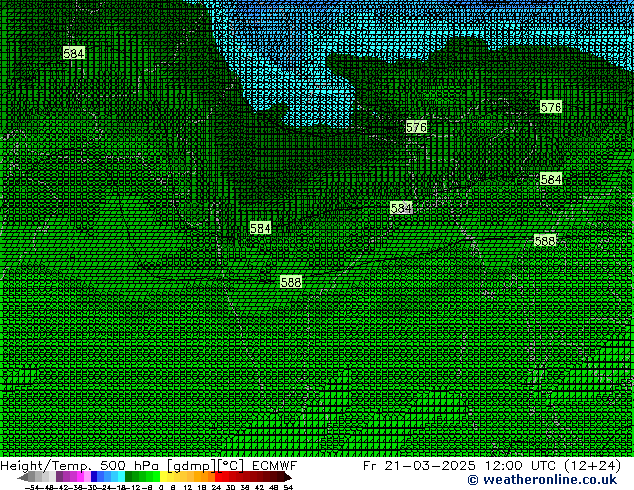This screenshot has height=490, width=634.
Task: Click the '(12+24)' forecast offset text
Action: [592, 466]
